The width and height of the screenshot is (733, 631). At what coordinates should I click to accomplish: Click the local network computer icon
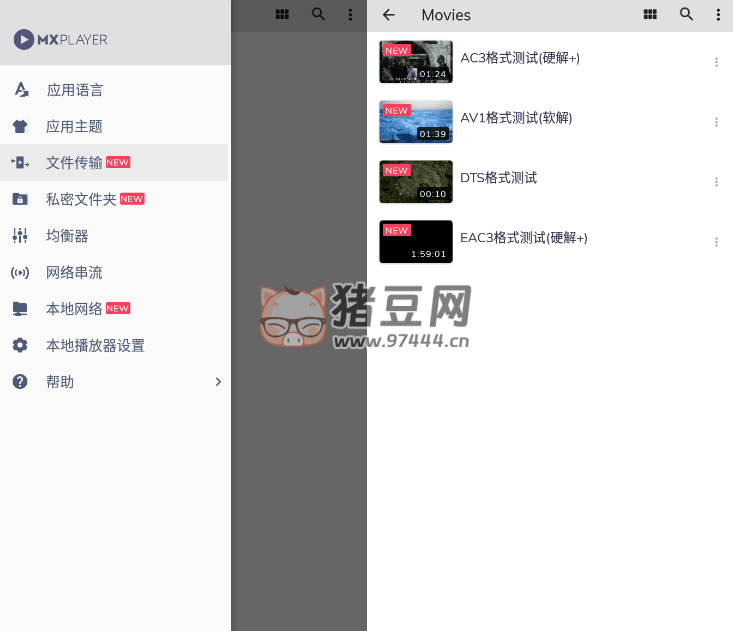20,309
